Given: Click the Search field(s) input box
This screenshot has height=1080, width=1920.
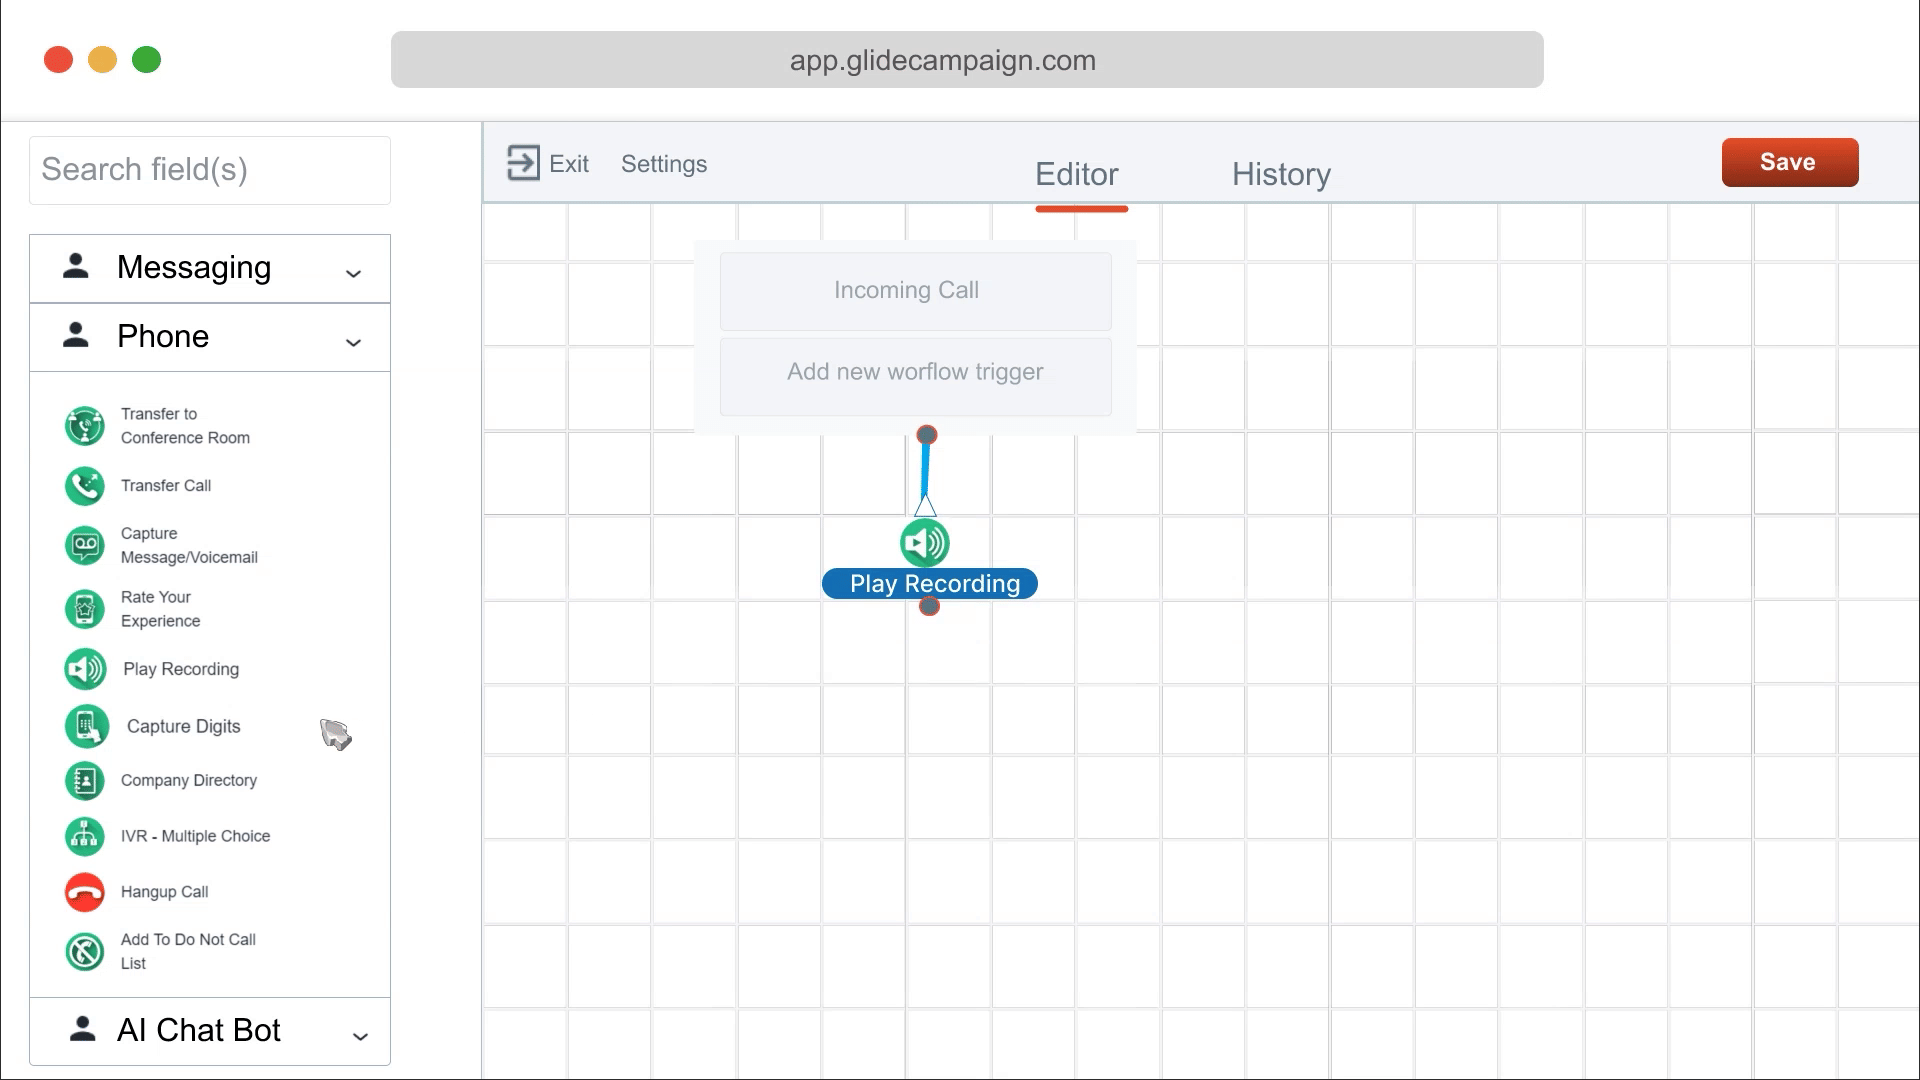Looking at the screenshot, I should 210,170.
